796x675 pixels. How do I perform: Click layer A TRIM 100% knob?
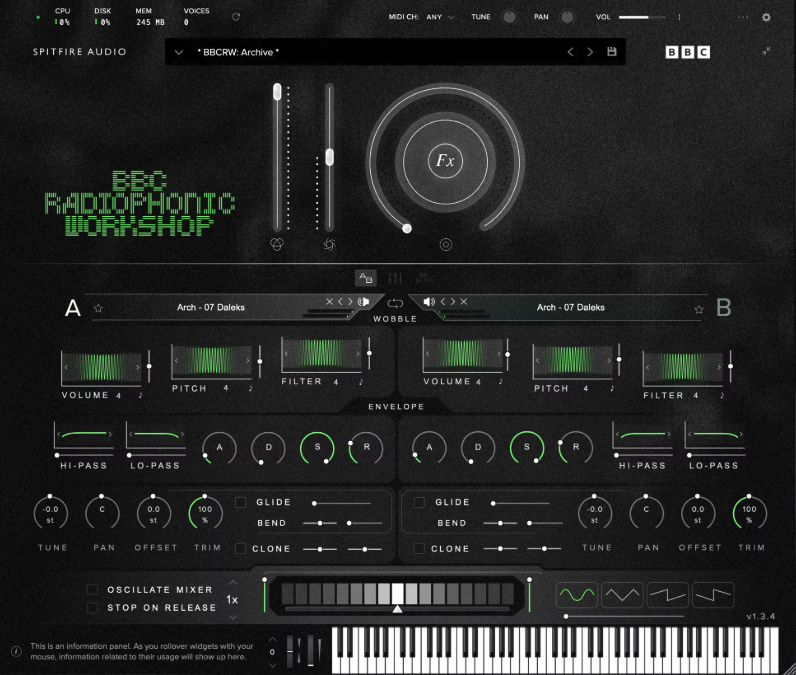point(205,513)
